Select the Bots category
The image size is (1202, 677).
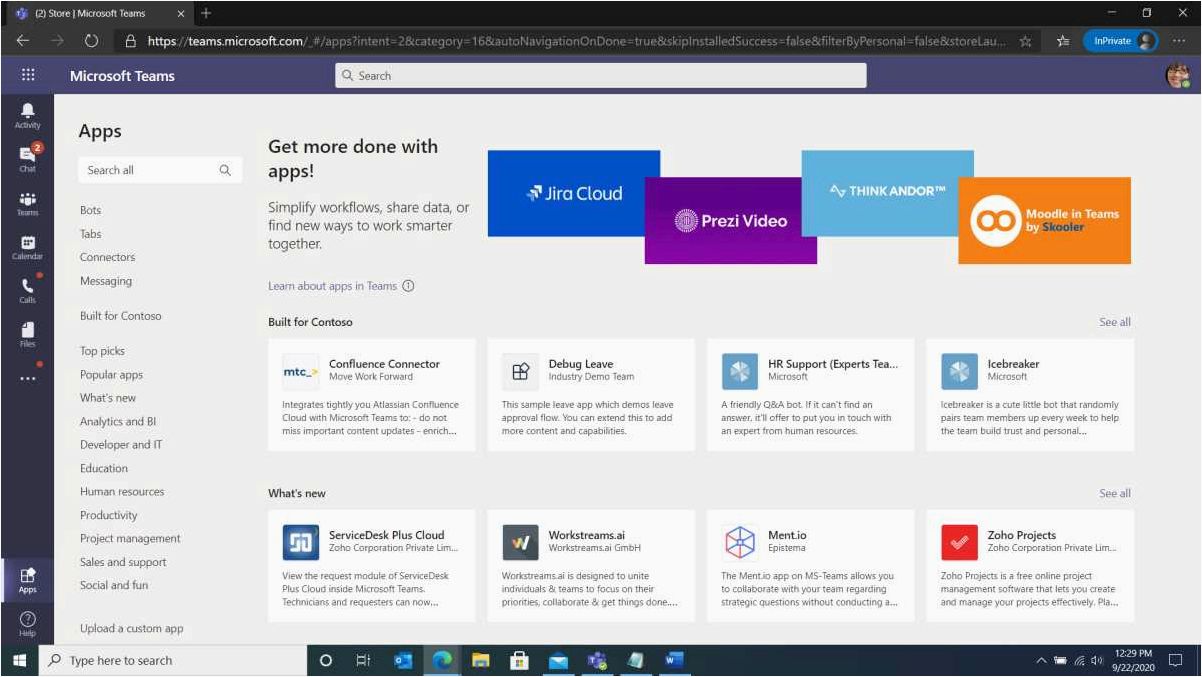[x=91, y=210]
